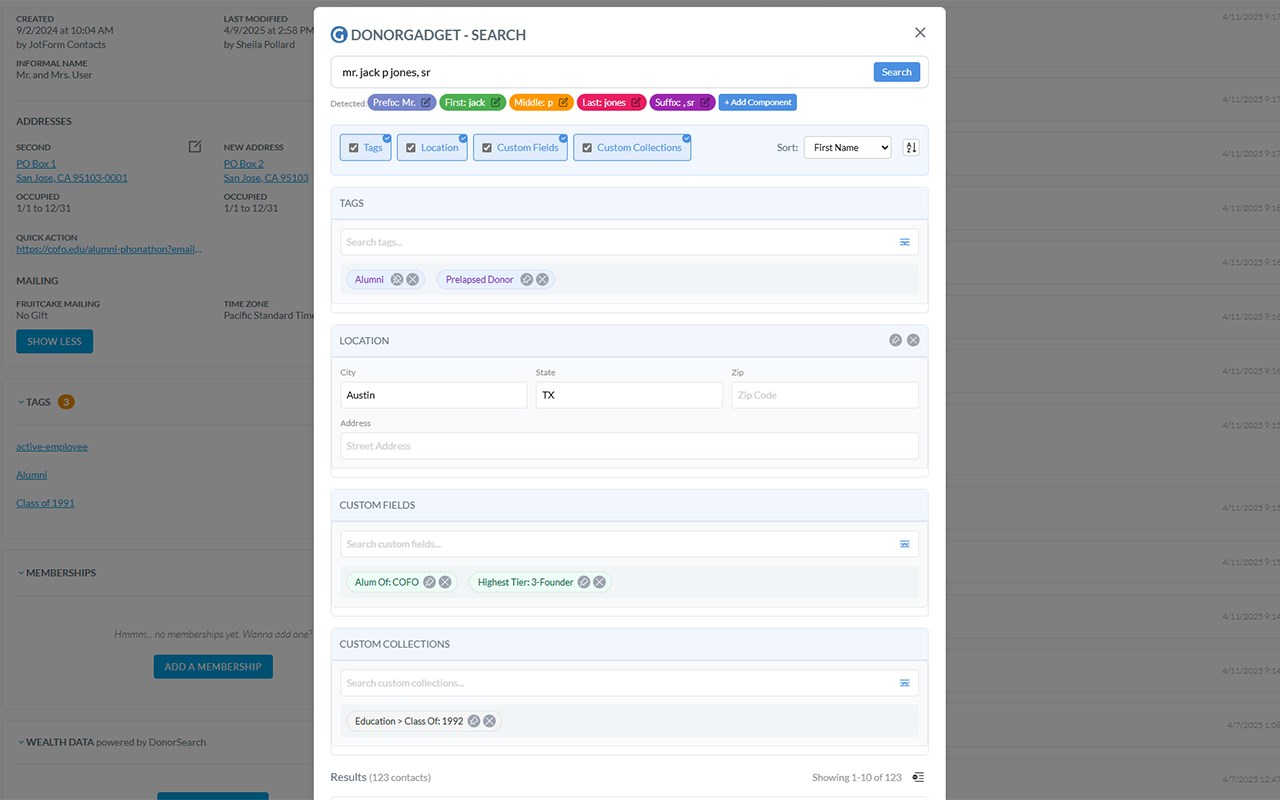Close the DonorGadget search dialog
The height and width of the screenshot is (800, 1280).
tap(920, 32)
